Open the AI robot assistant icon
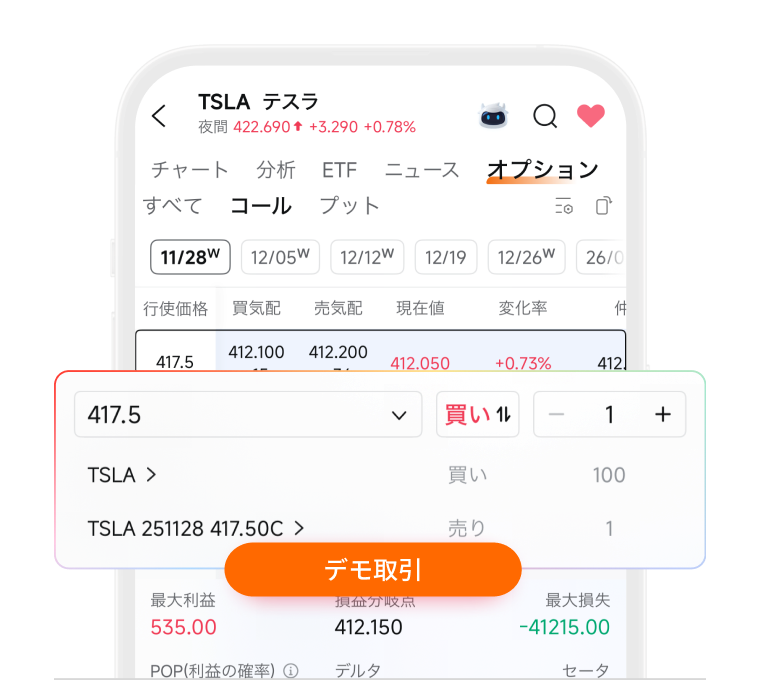 point(493,115)
